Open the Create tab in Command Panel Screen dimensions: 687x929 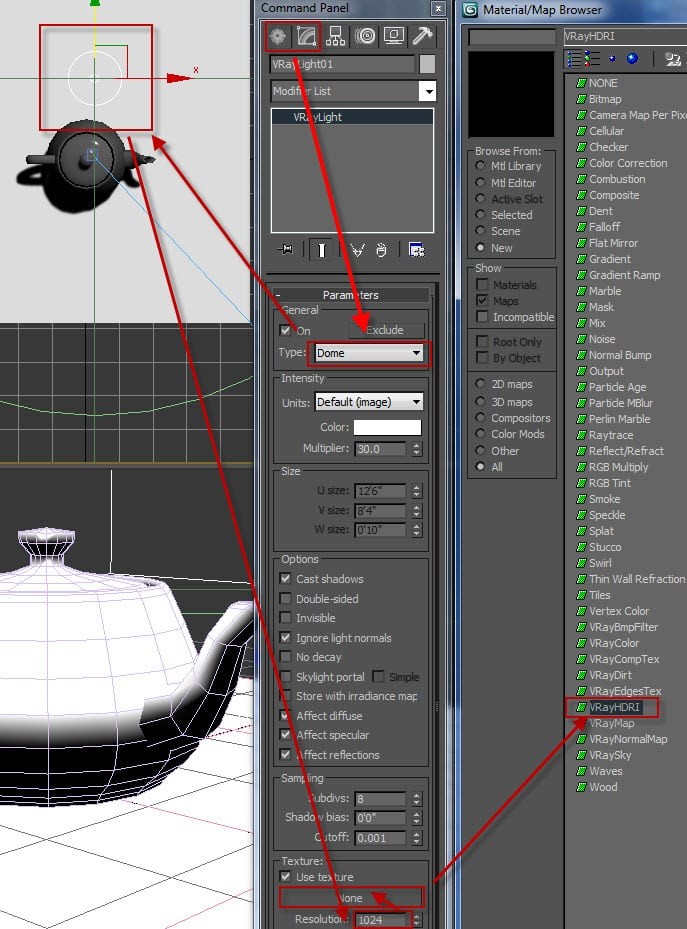[x=278, y=37]
